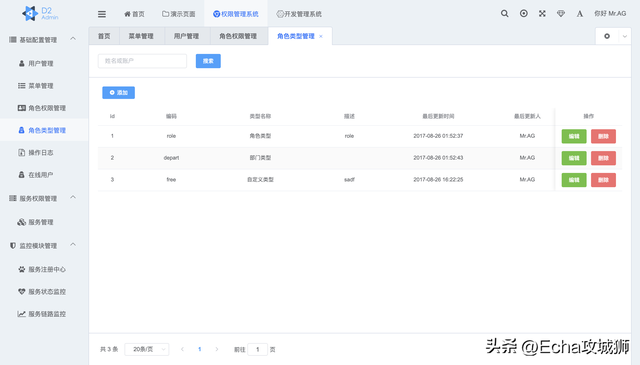Open 演示页面 in top navigation
640x365 pixels.
(x=179, y=14)
